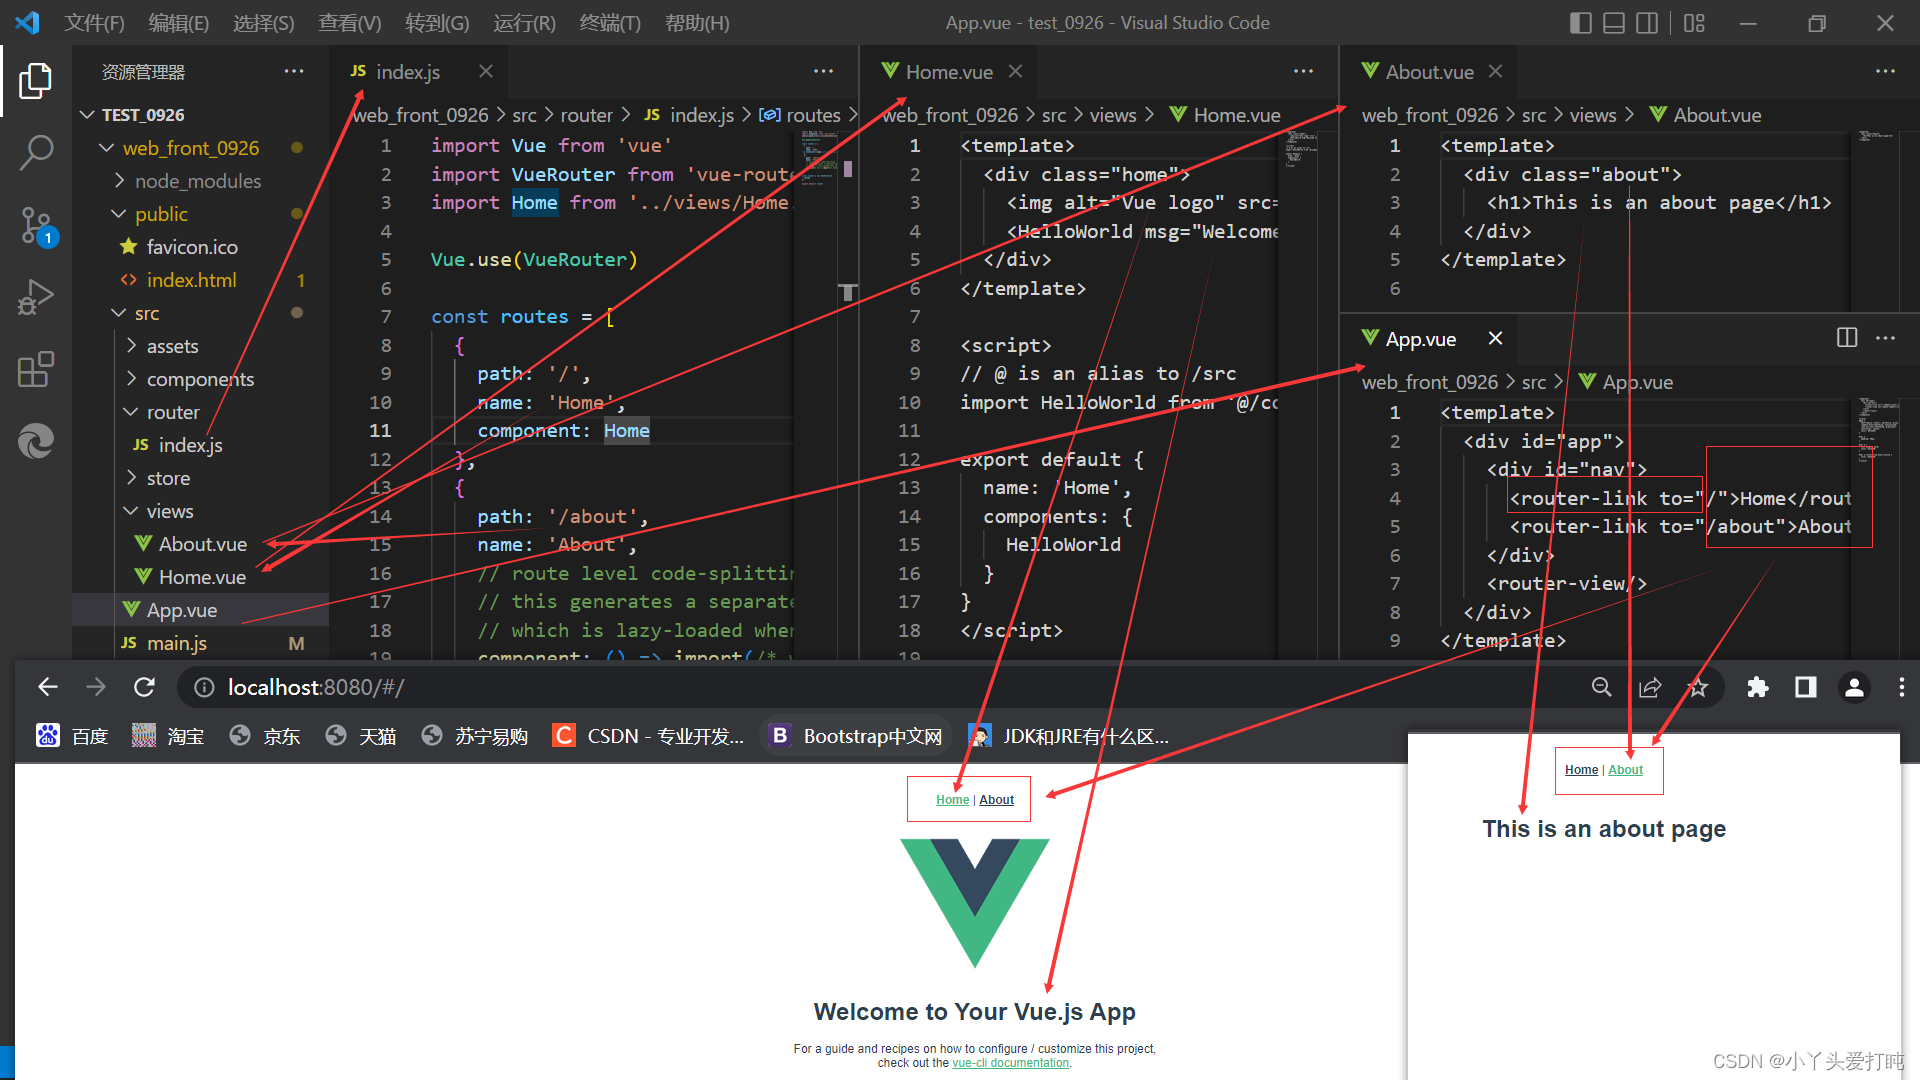The width and height of the screenshot is (1920, 1080).
Task: Close the index.js tab
Action: 486,71
